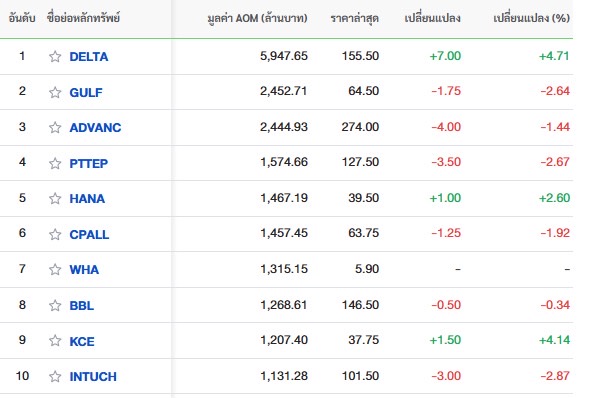Screen dimensions: 591x398
Task: Star the WHA stock
Action: (55, 269)
